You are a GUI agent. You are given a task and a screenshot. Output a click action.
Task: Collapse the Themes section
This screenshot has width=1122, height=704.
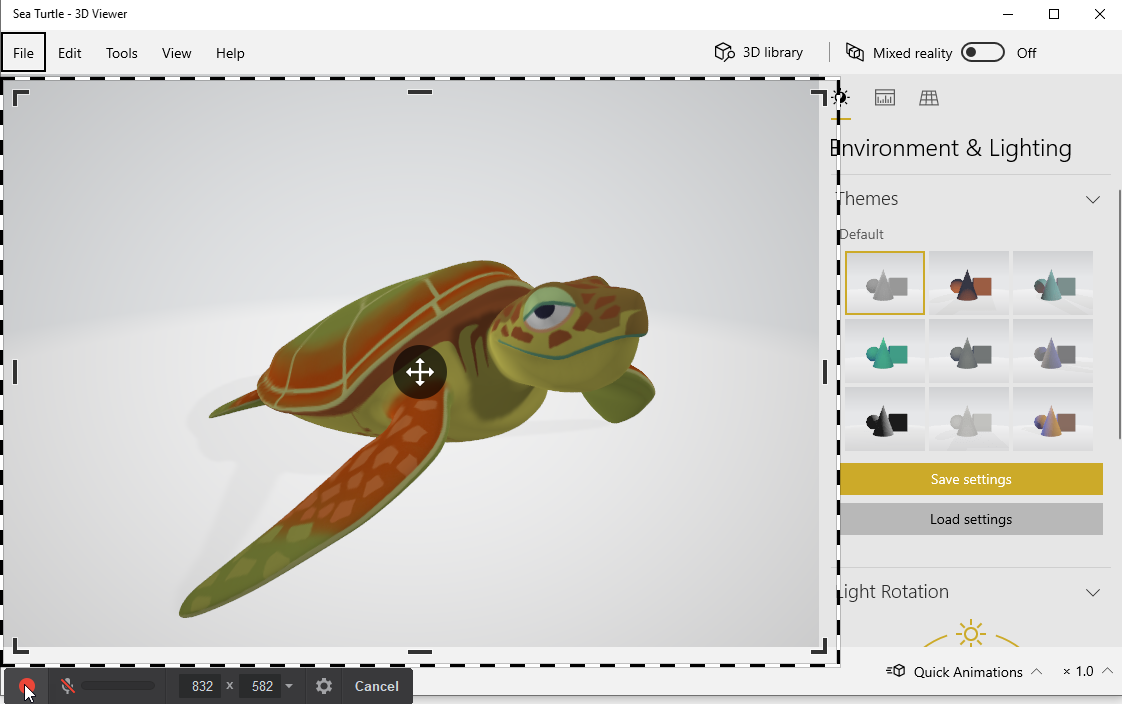coord(1093,199)
